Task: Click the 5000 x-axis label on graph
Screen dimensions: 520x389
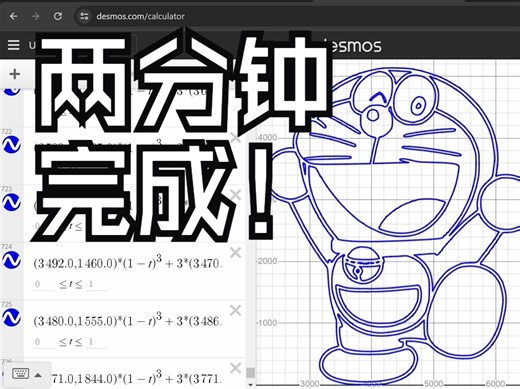Action: point(434,384)
